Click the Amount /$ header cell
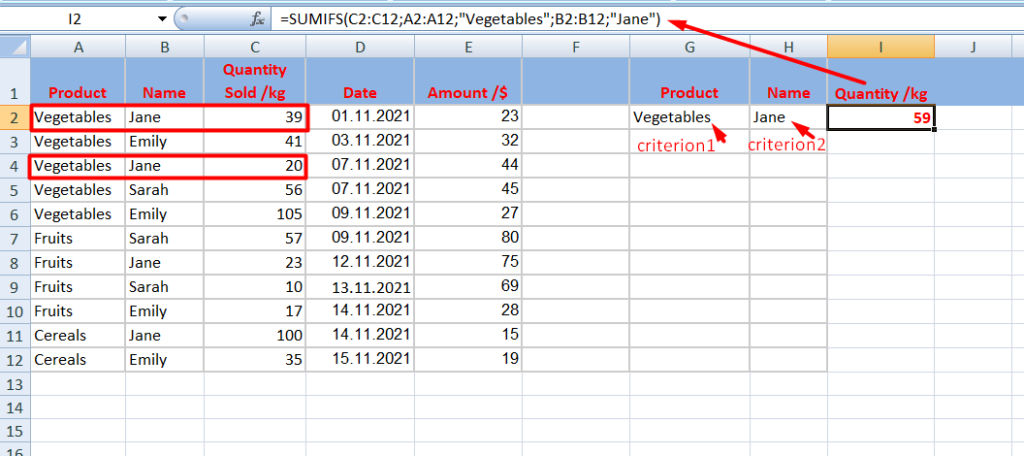 [468, 81]
